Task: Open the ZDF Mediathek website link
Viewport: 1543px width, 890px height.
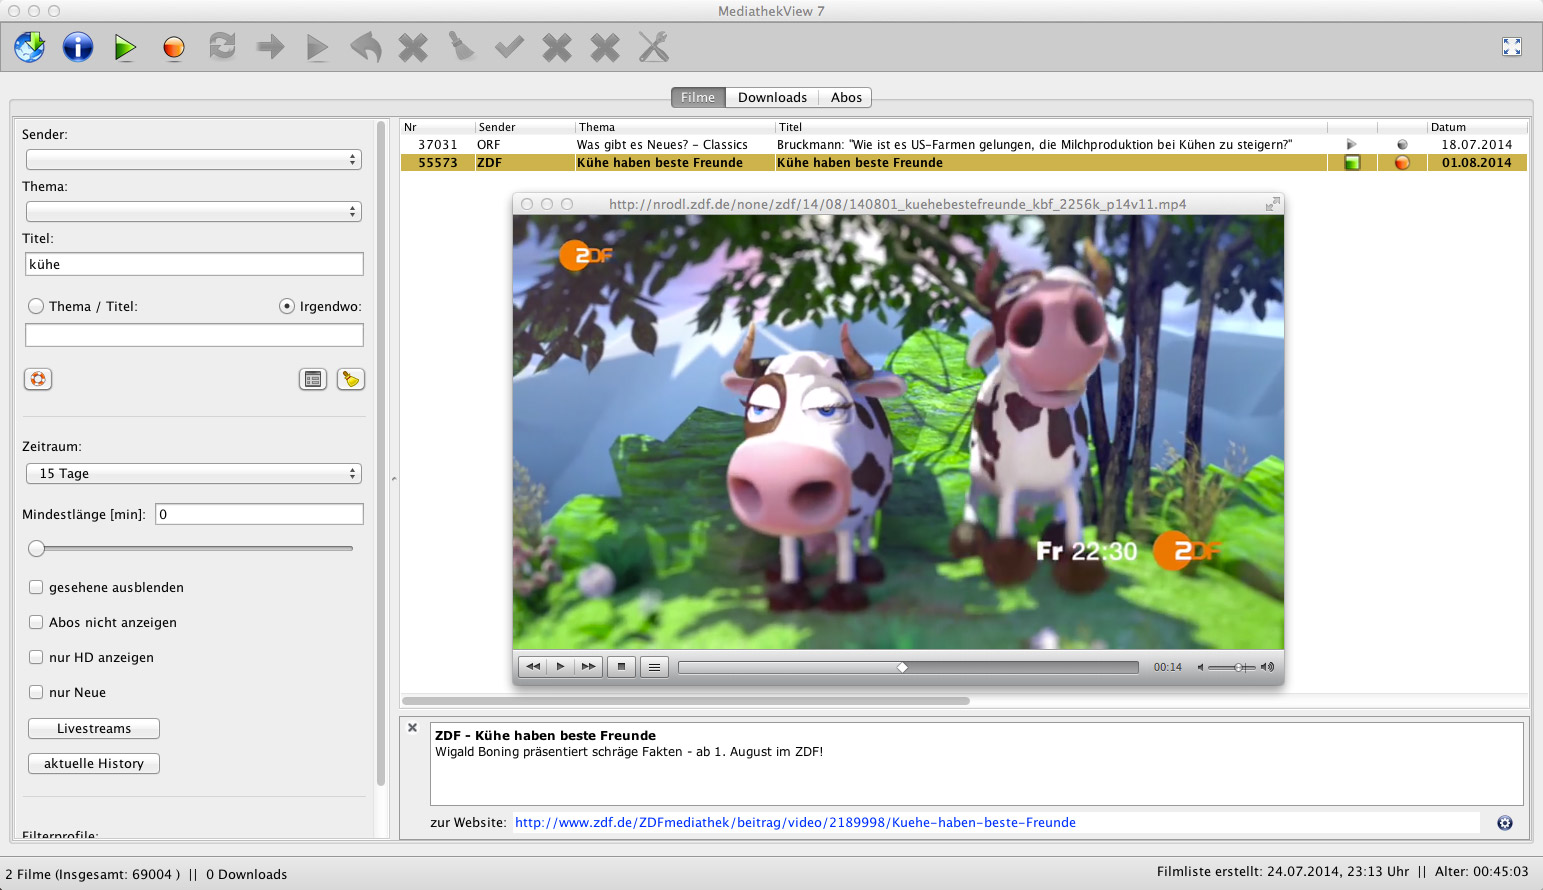Action: click(795, 823)
